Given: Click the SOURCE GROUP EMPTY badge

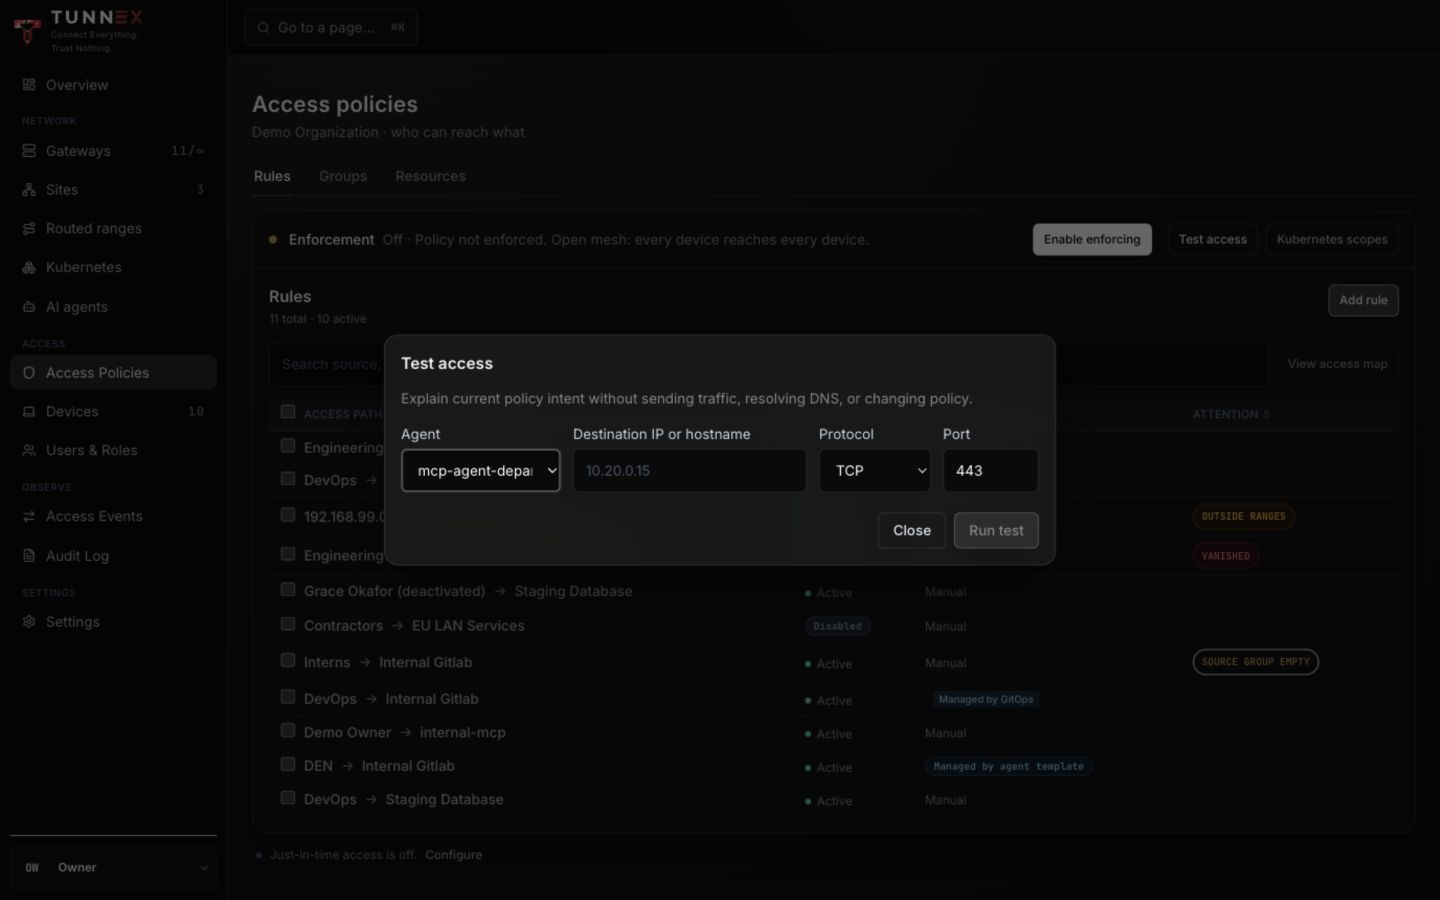Looking at the screenshot, I should click(1255, 662).
